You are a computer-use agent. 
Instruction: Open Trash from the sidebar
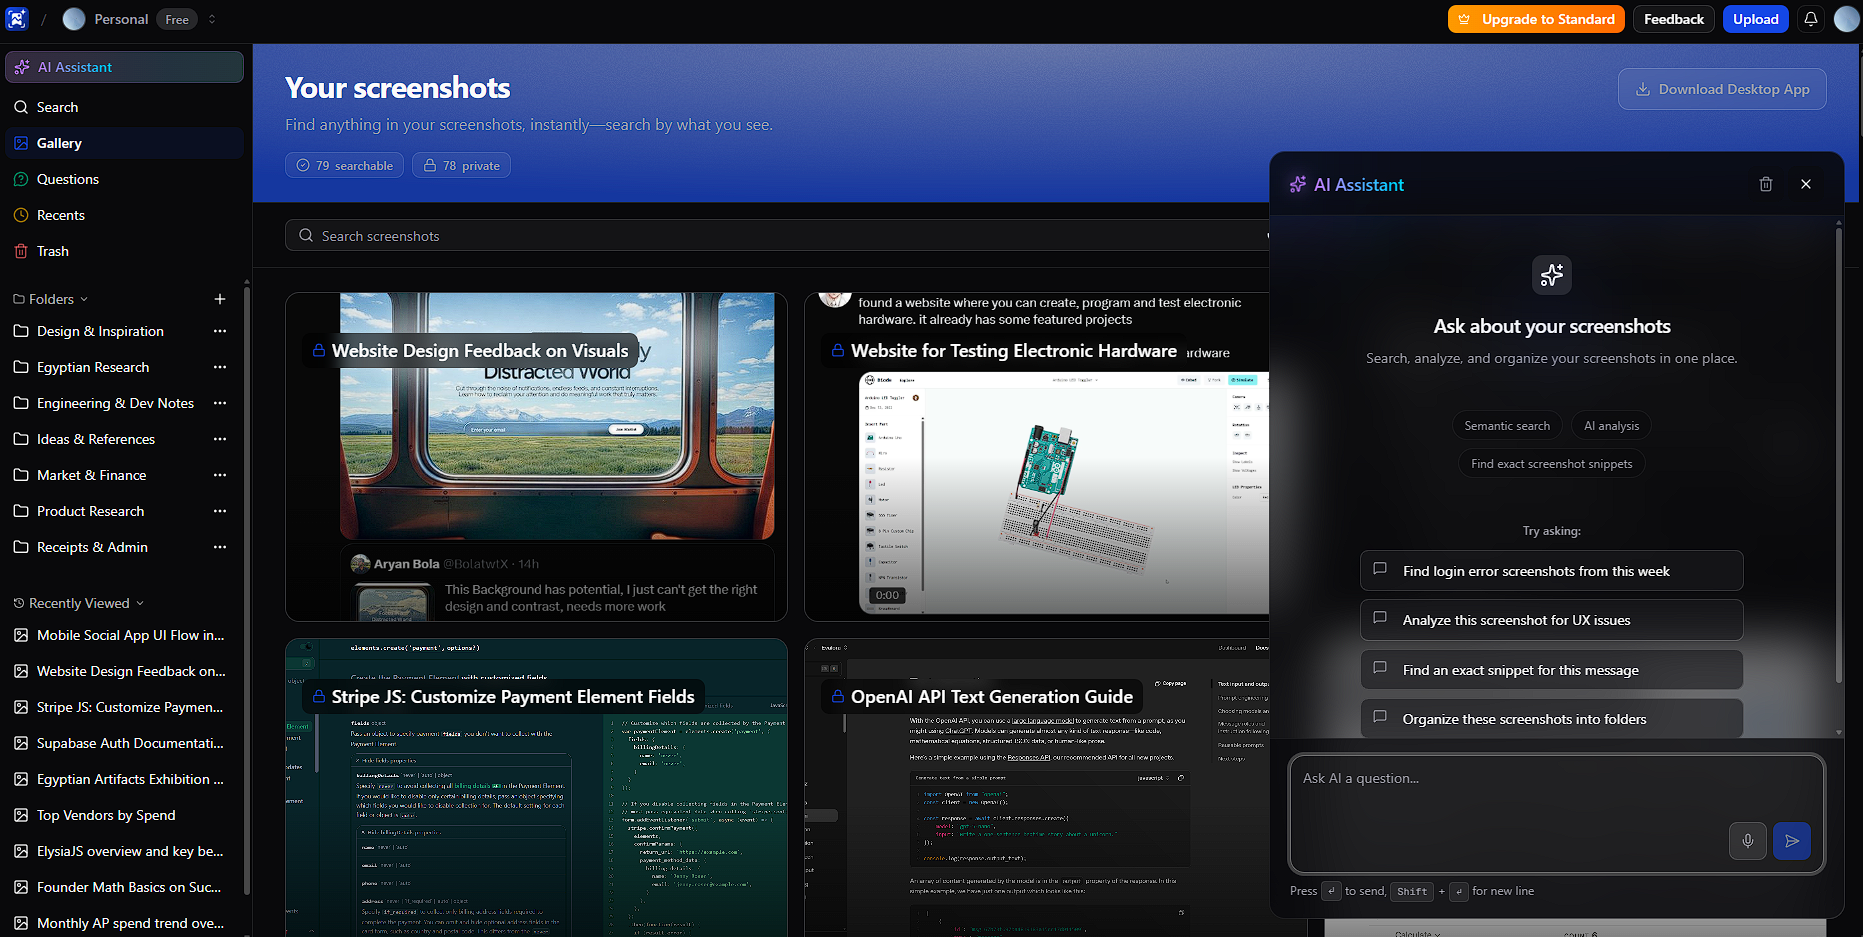click(52, 251)
